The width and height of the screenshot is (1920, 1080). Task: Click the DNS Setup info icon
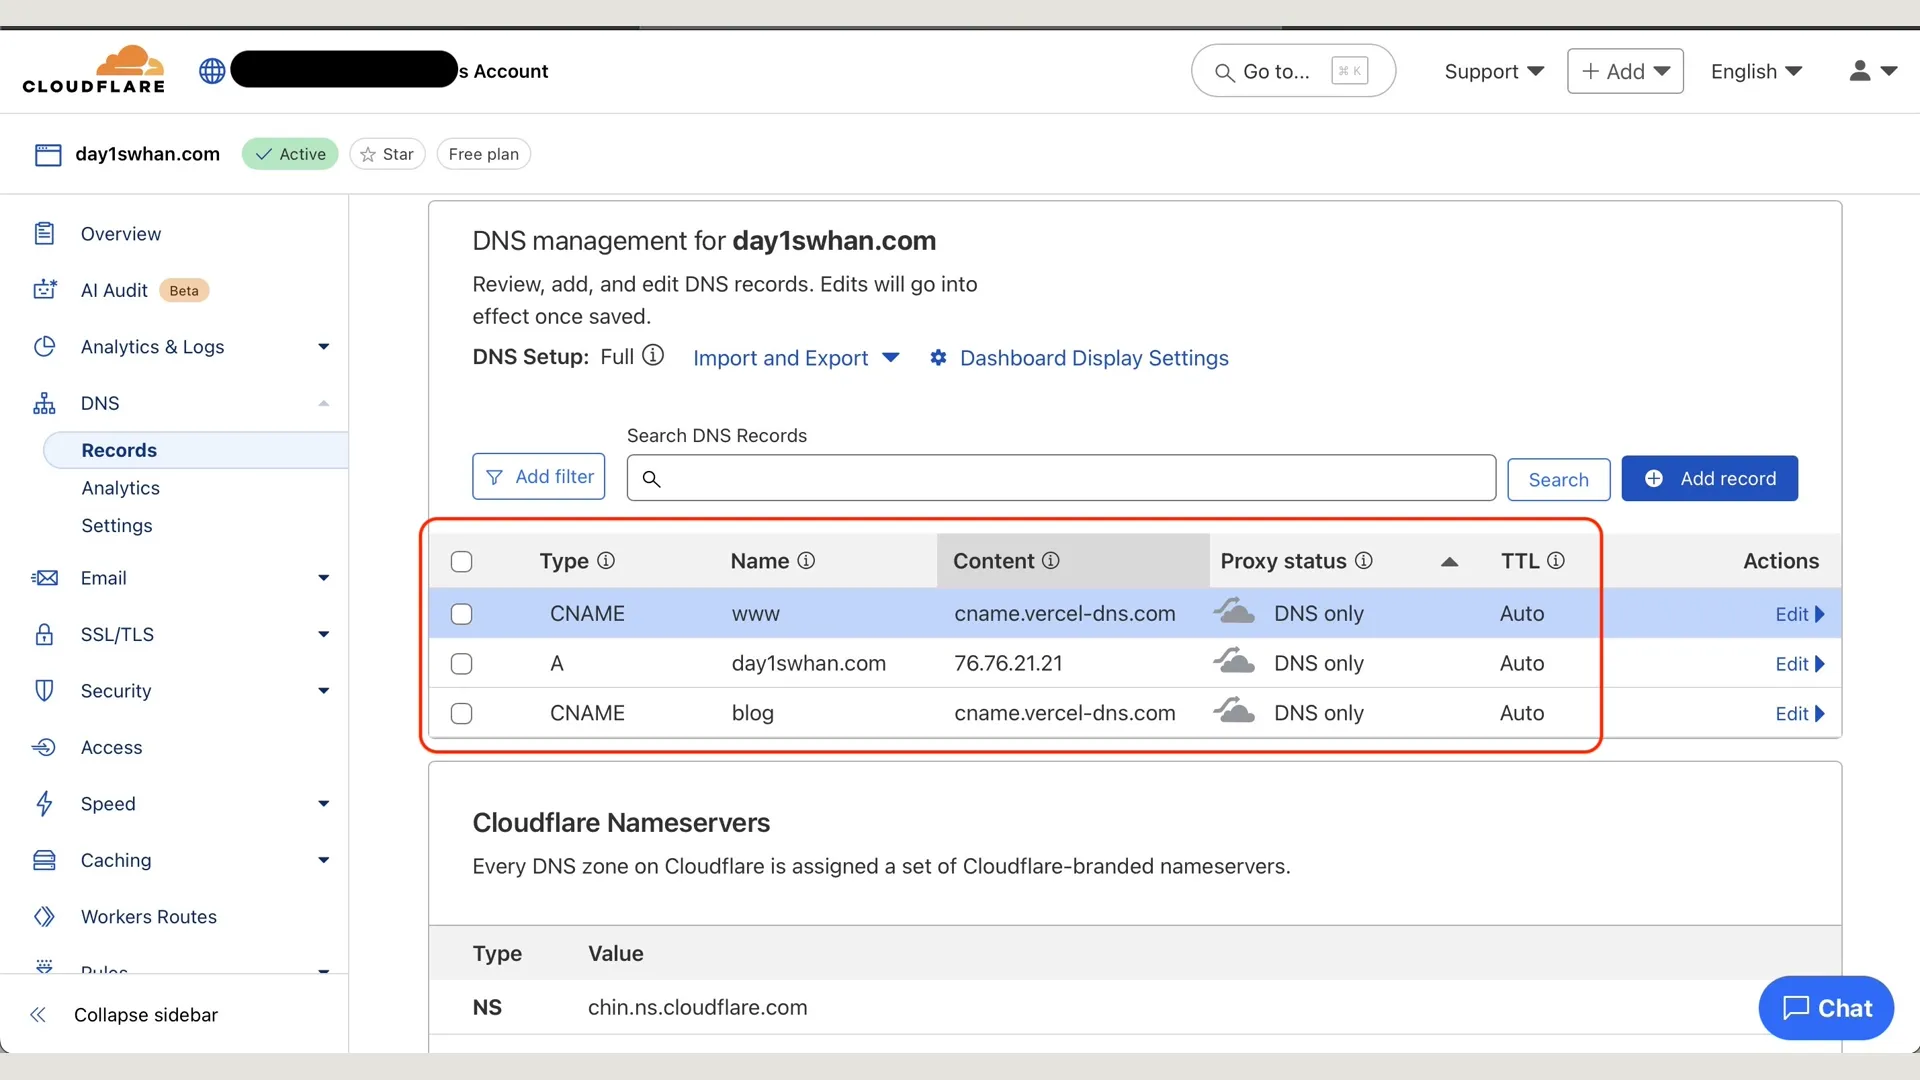coord(653,355)
